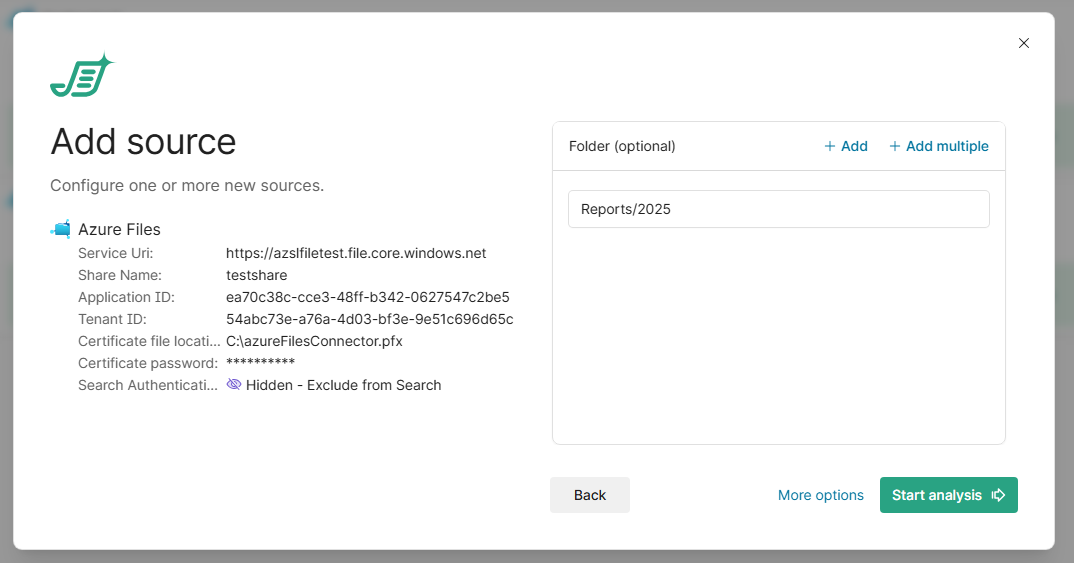Click the Add source heading

[143, 142]
